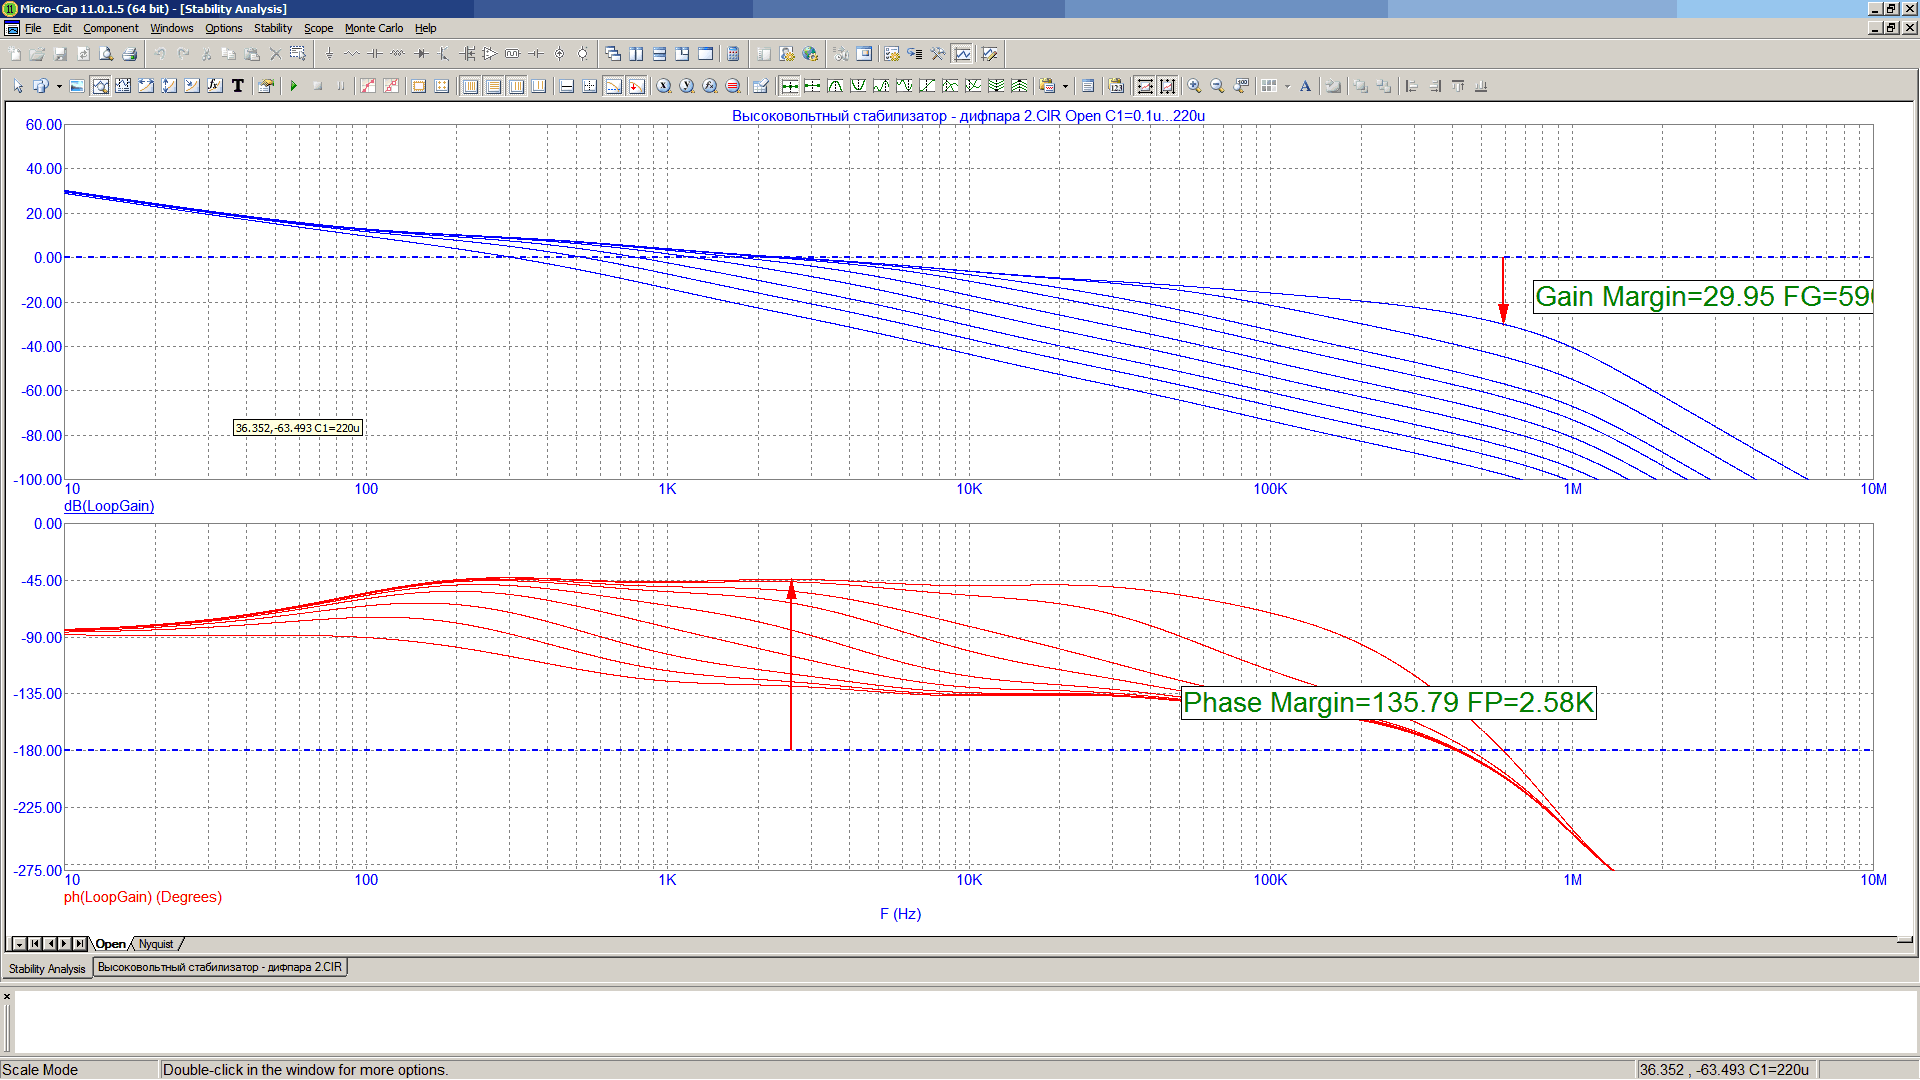Toggle Cursor mode button next to Scale mode
This screenshot has height=1080, width=1920.
pos(123,86)
